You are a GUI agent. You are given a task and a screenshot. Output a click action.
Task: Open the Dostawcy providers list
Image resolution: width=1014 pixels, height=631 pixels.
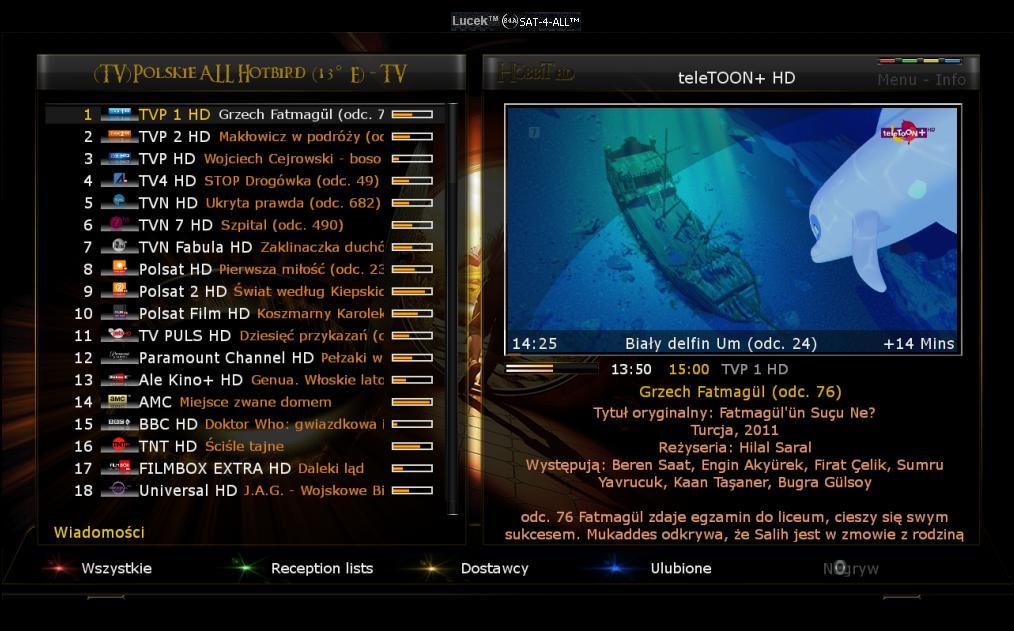(494, 568)
